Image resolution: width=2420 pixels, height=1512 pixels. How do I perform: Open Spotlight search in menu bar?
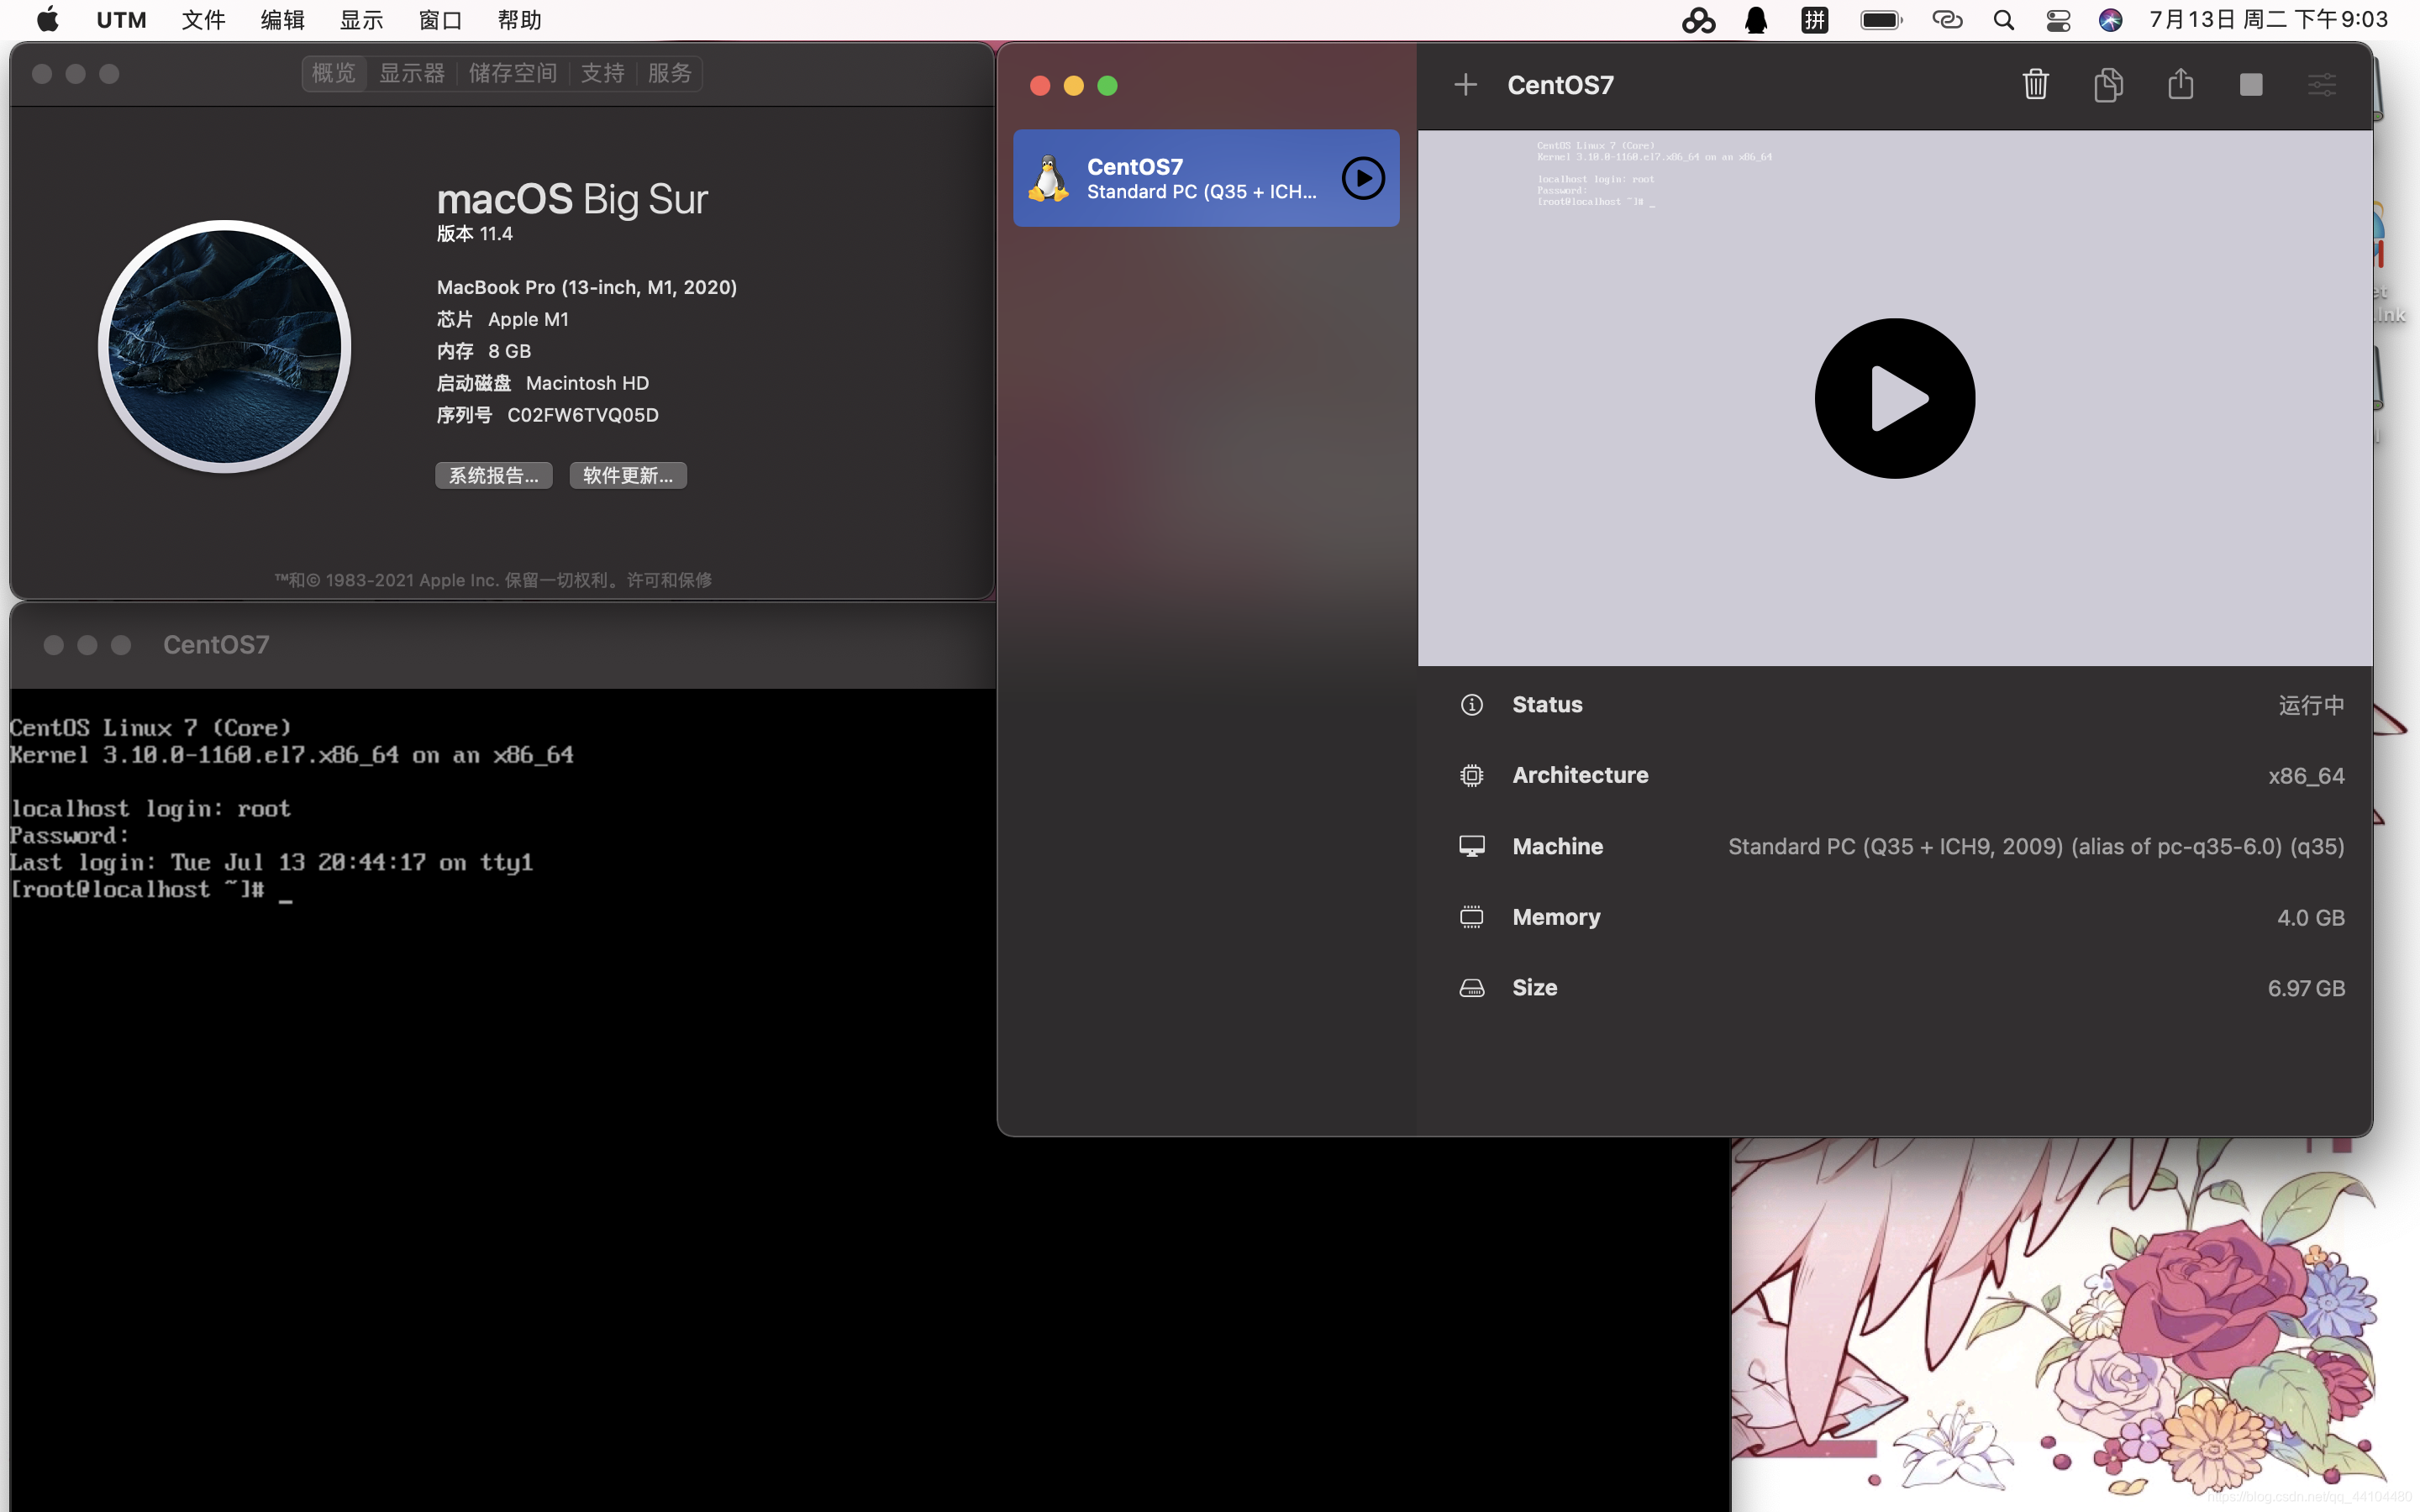point(2003,20)
